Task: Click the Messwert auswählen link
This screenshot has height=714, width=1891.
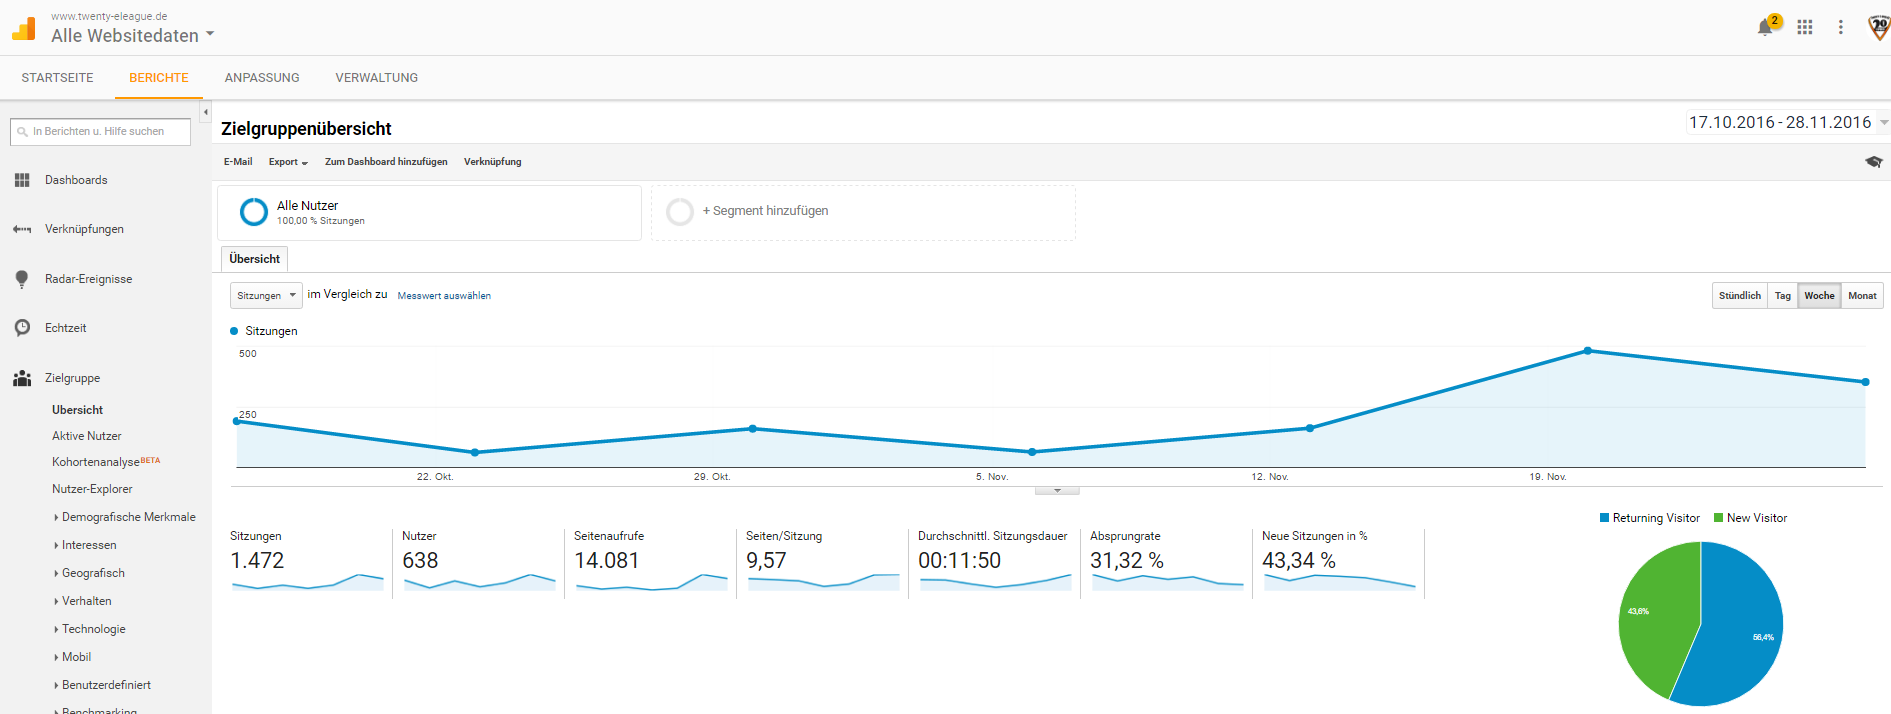Action: 444,296
